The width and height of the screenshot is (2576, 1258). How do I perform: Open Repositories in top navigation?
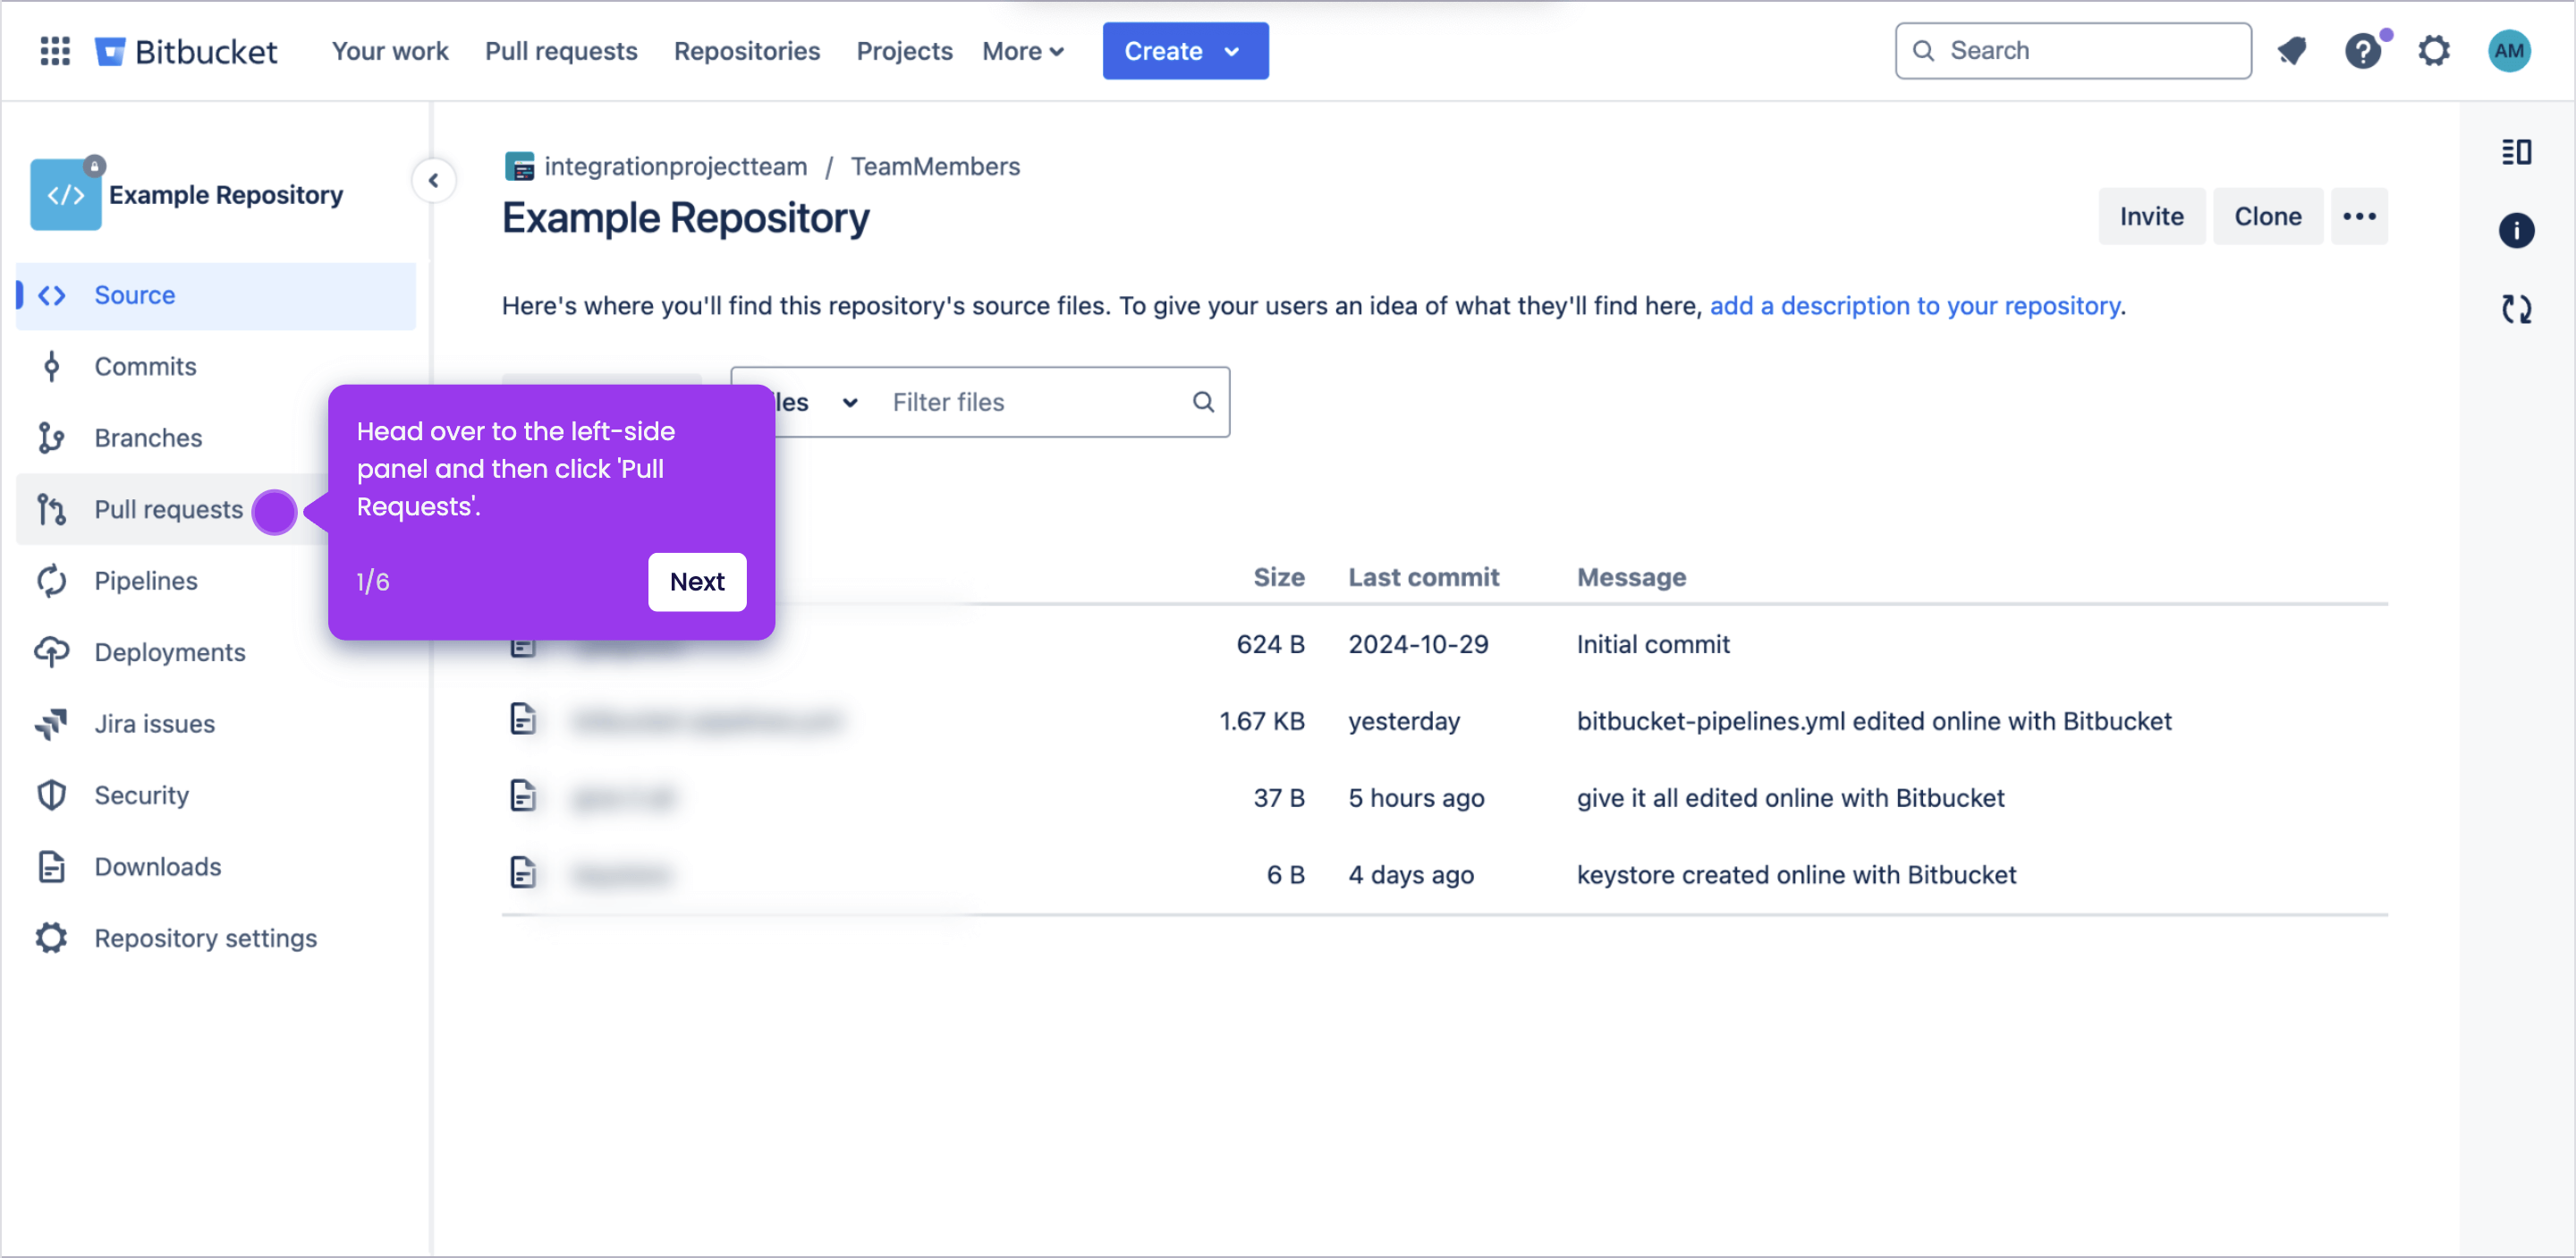[x=747, y=51]
